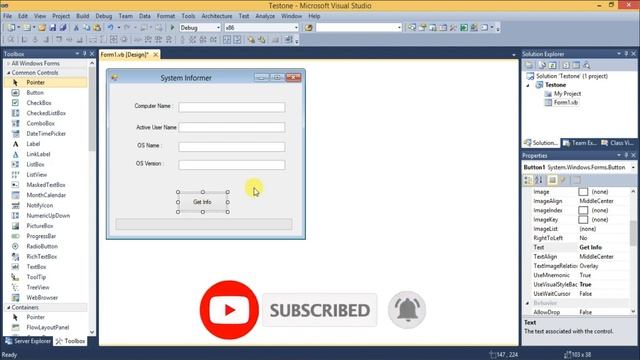Image resolution: width=640 pixels, height=360 pixels.
Task: Close the Form1.vb design tab
Action: click(x=156, y=55)
